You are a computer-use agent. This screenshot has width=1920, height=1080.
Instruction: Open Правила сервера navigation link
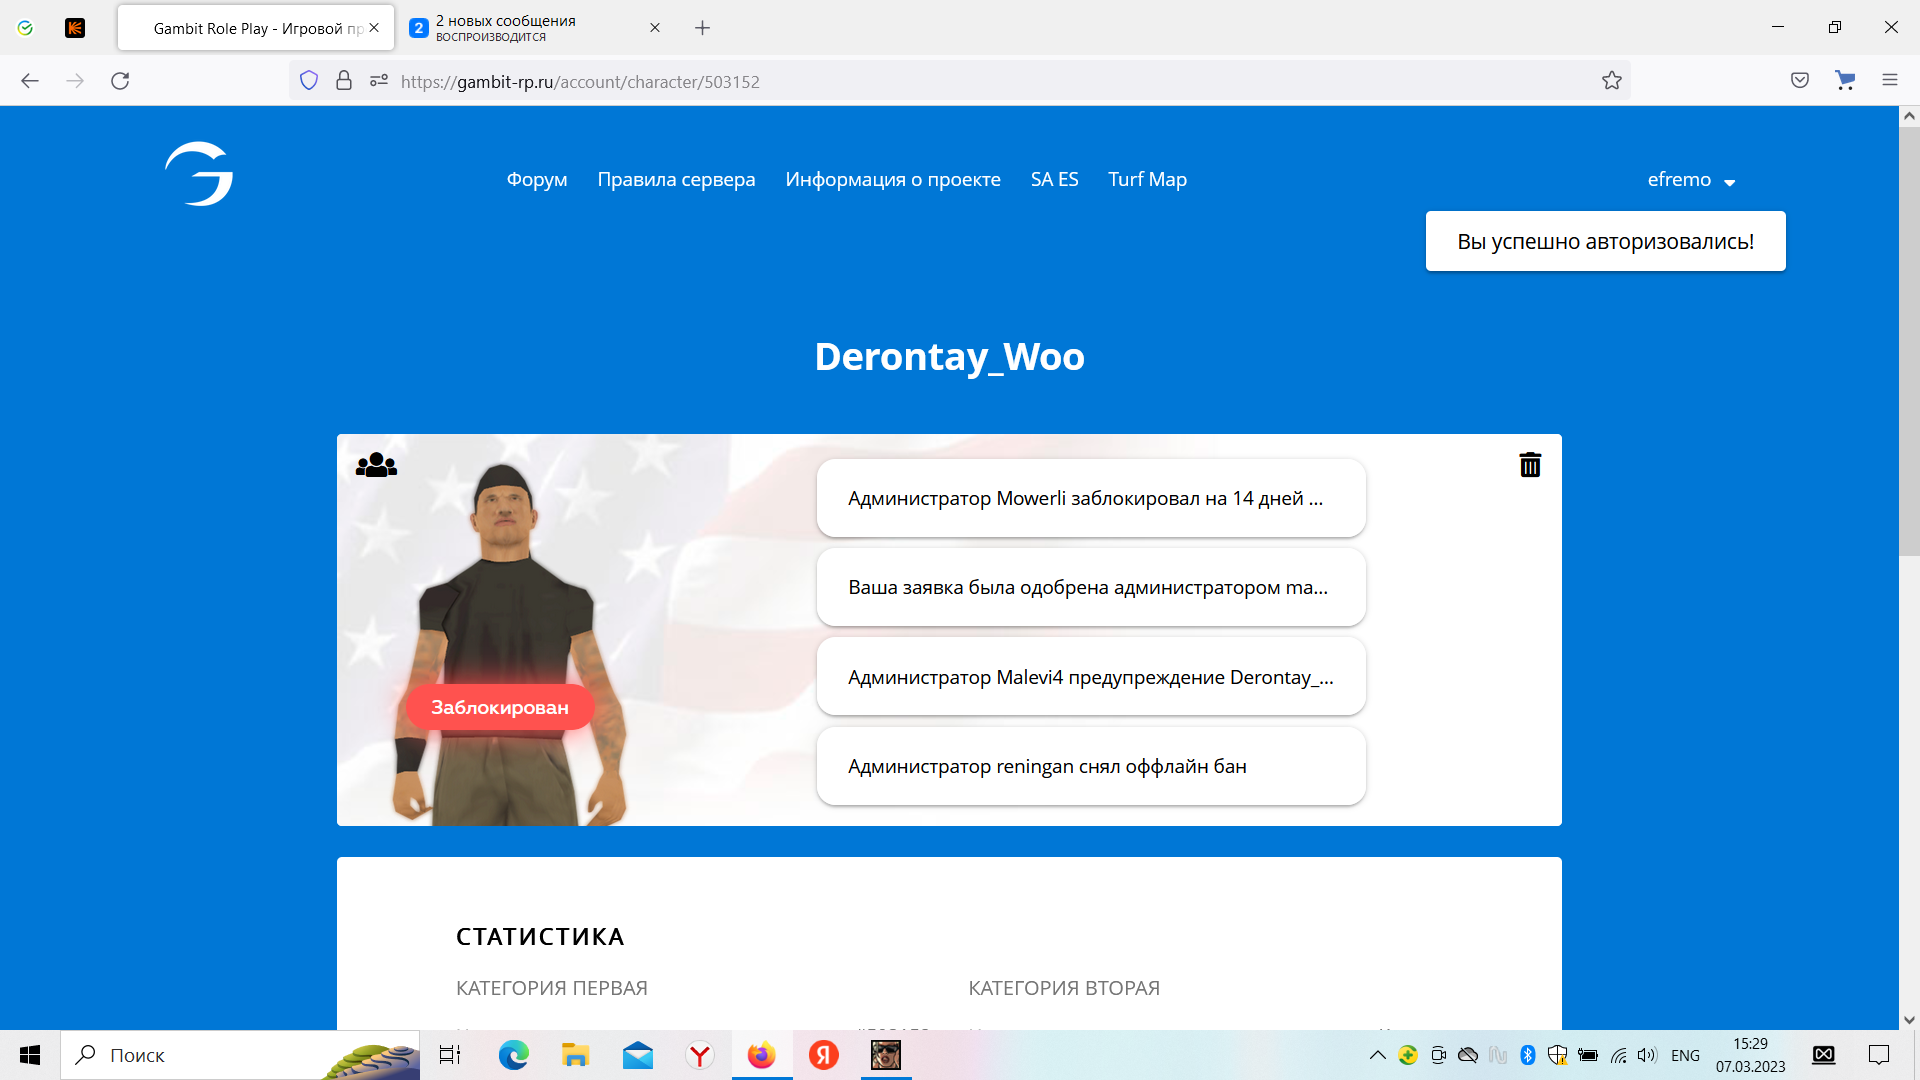[676, 180]
